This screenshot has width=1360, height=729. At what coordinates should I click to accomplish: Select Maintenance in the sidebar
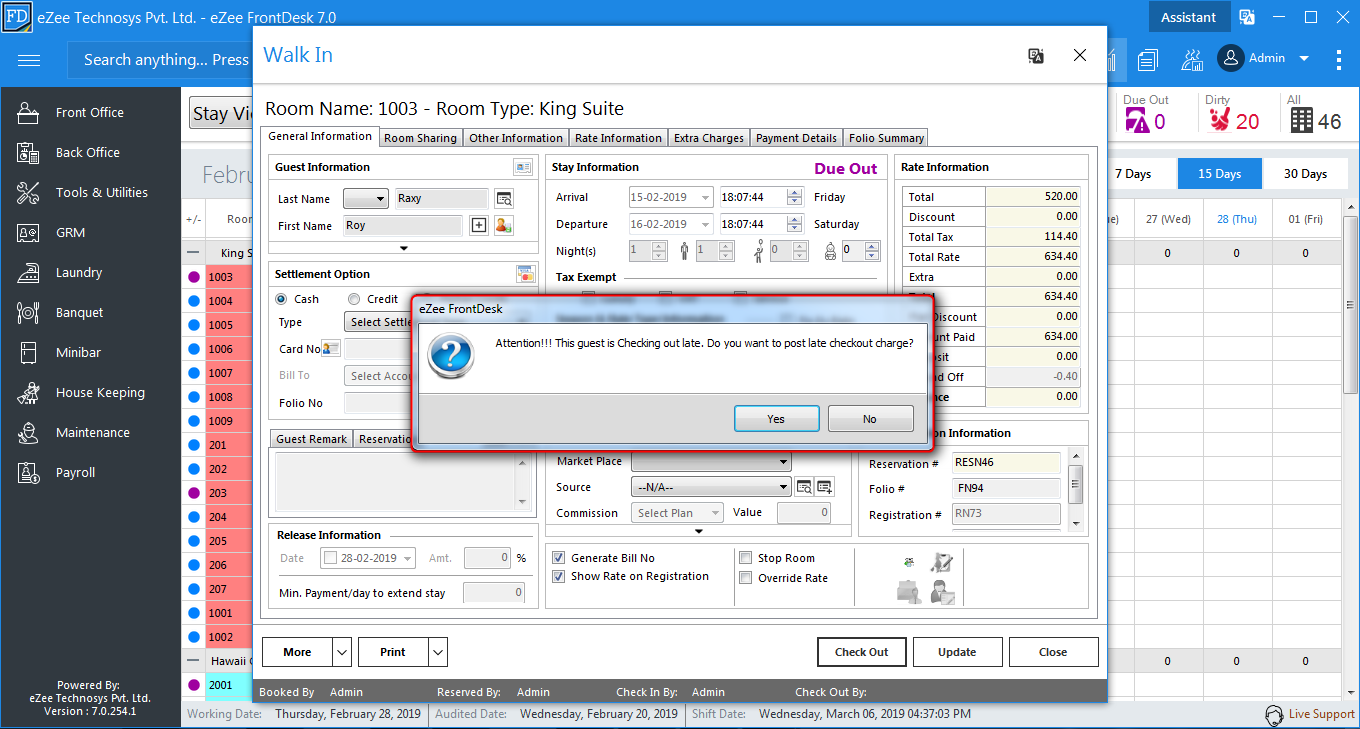93,433
